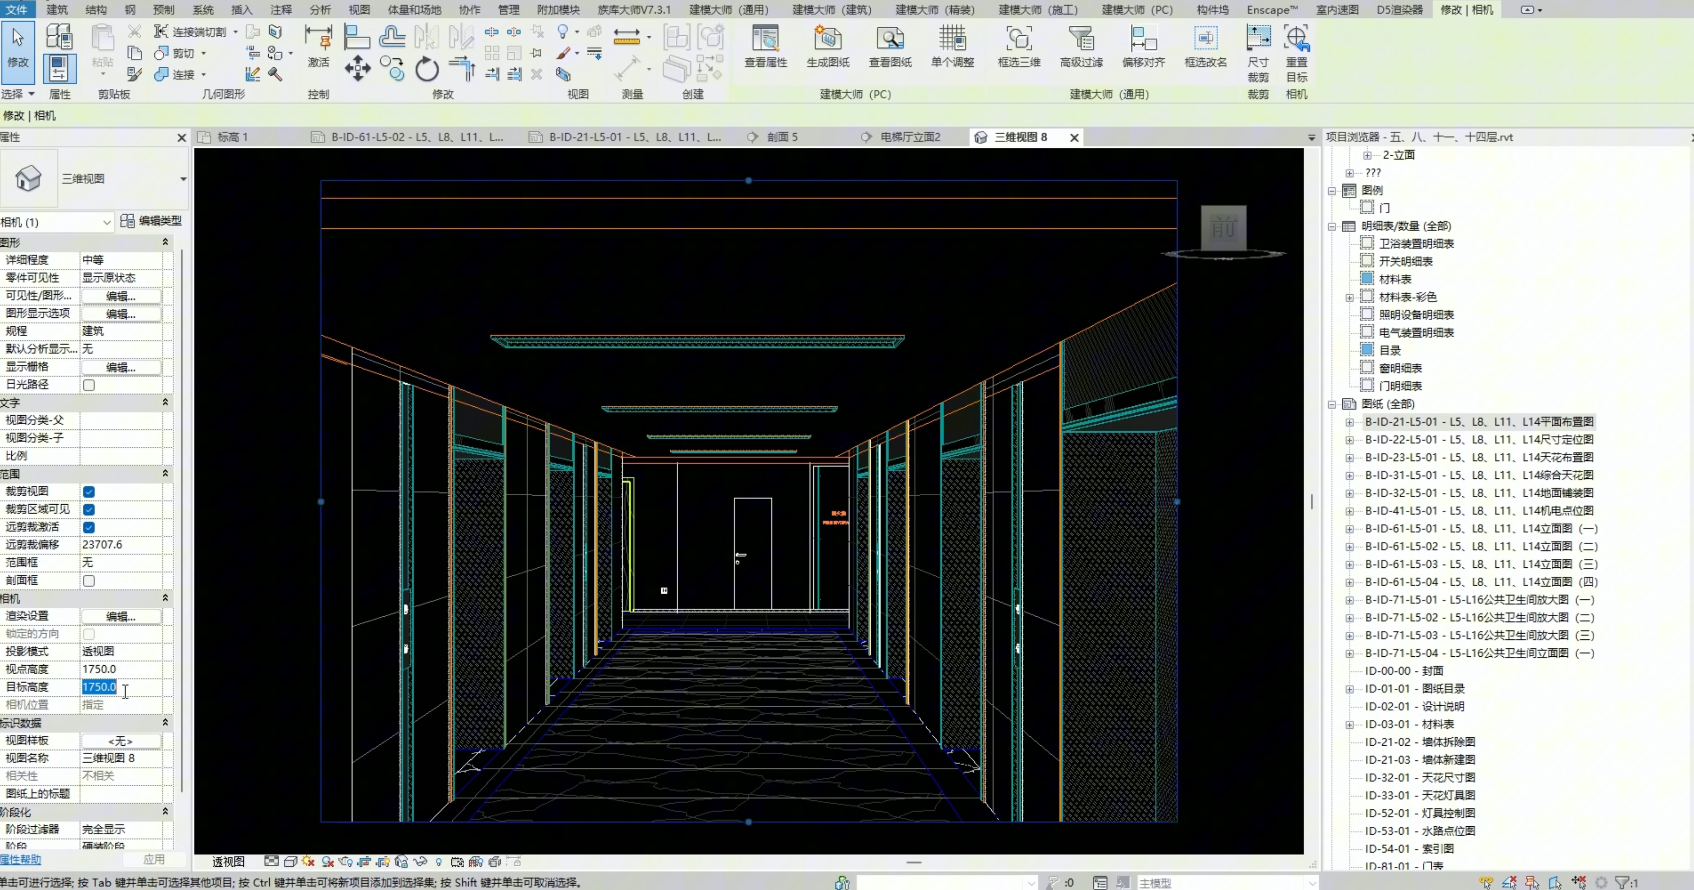The height and width of the screenshot is (890, 1694).
Task: Select the Rotate tool in the ribbon
Action: point(427,69)
